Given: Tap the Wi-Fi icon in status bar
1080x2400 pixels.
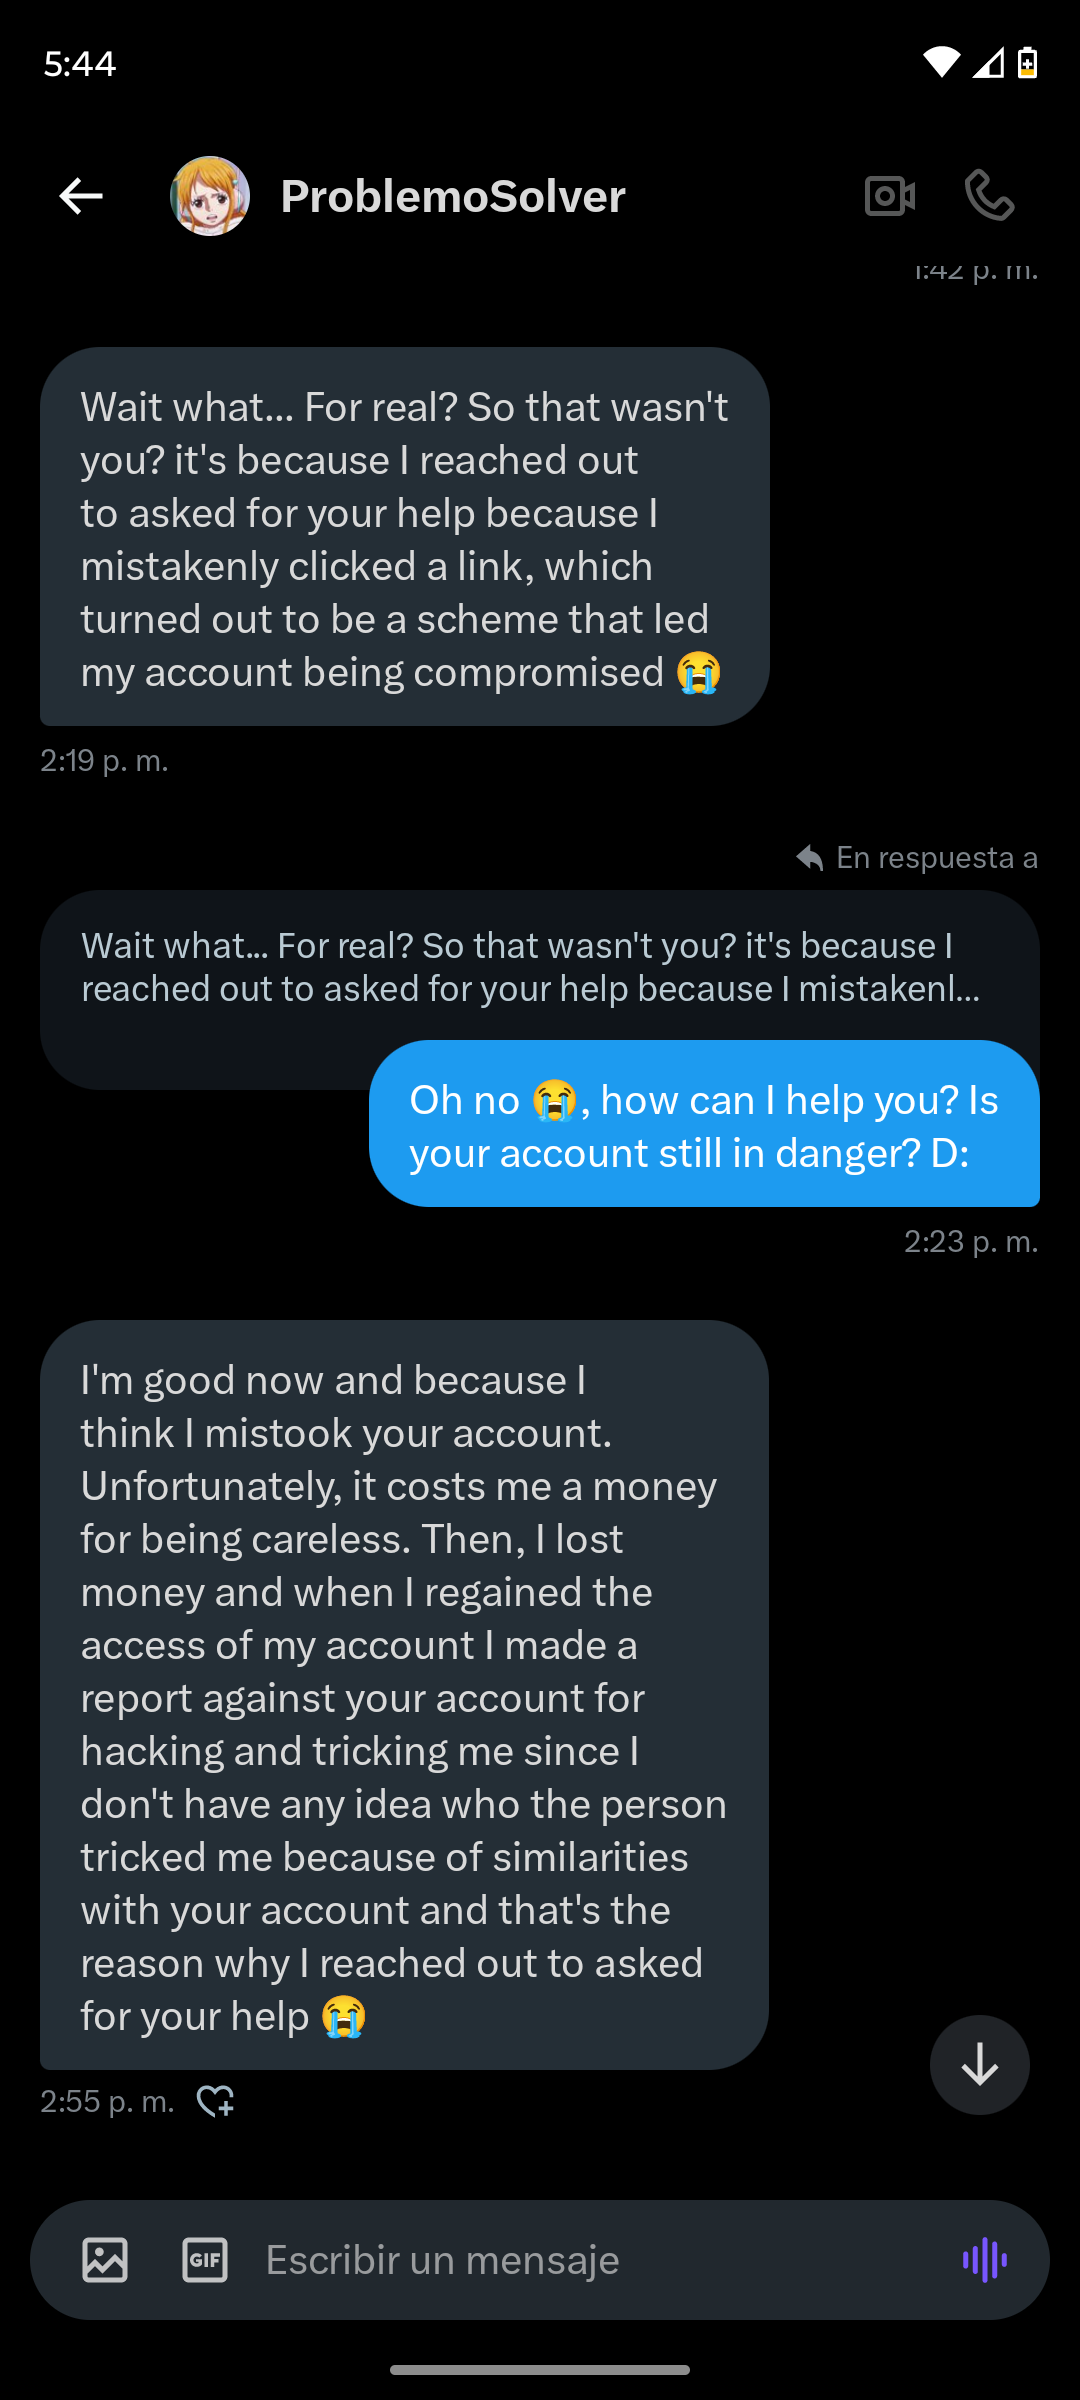Looking at the screenshot, I should click(x=940, y=63).
